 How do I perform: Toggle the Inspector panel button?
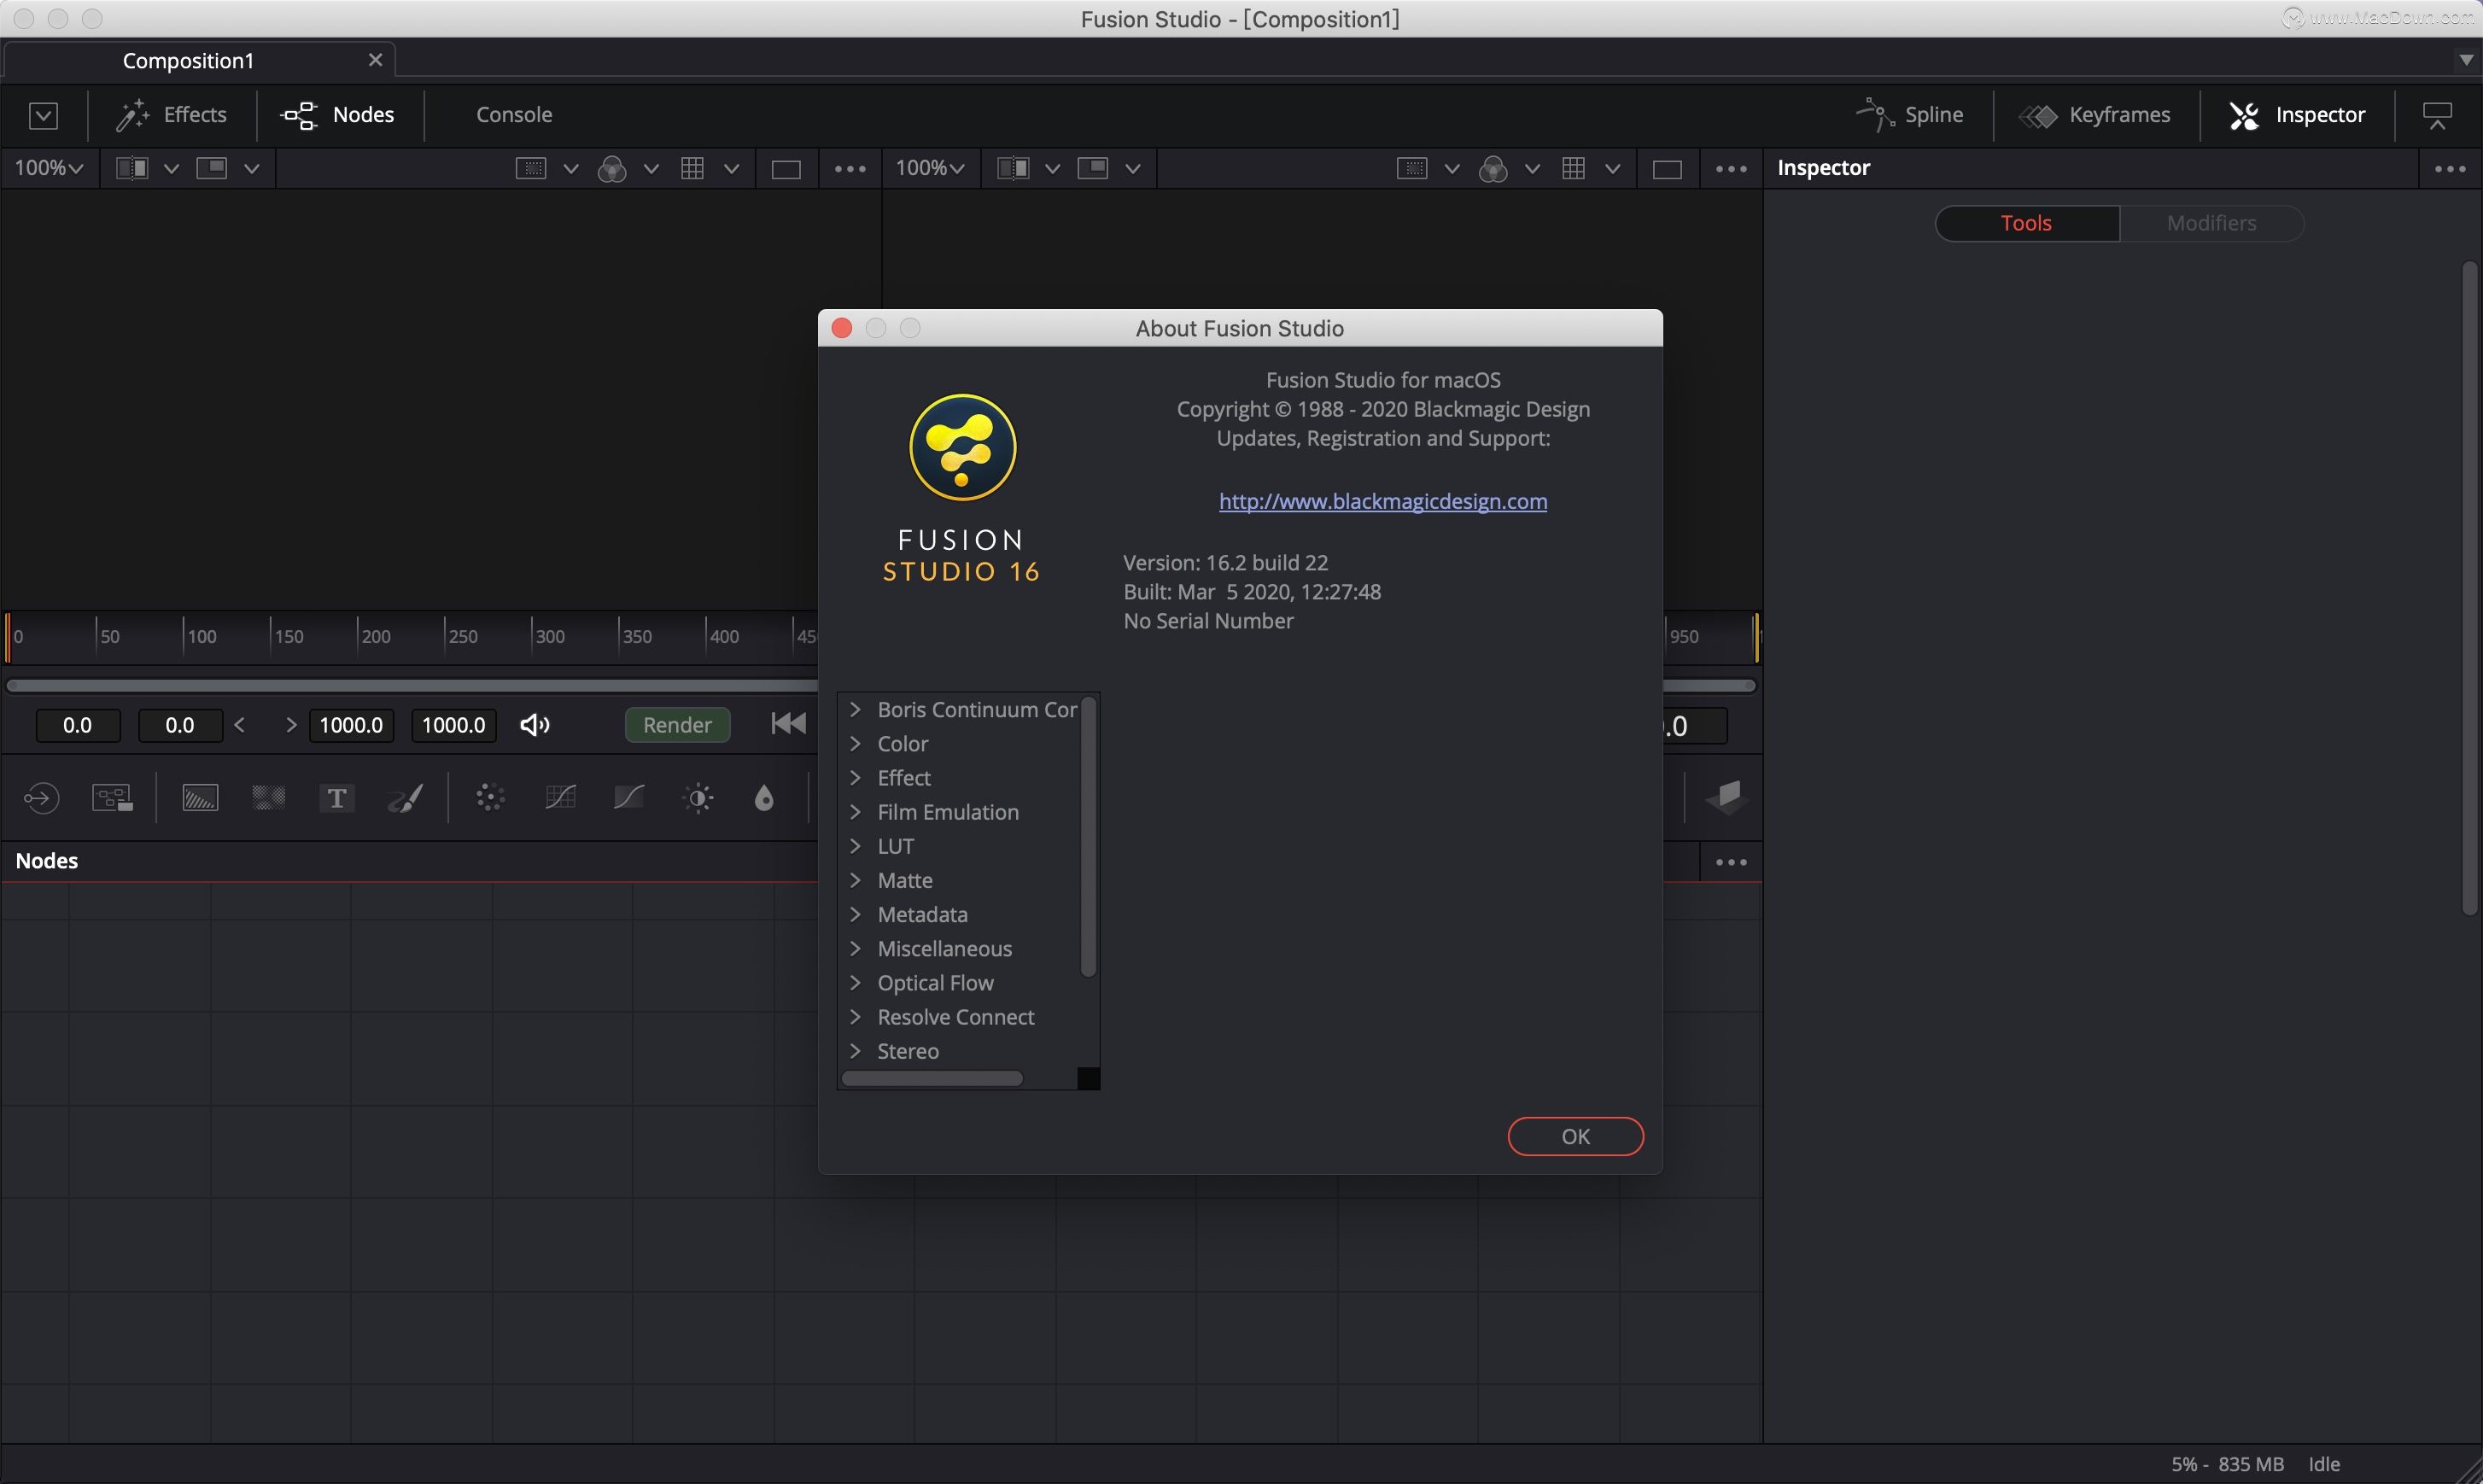(2296, 115)
